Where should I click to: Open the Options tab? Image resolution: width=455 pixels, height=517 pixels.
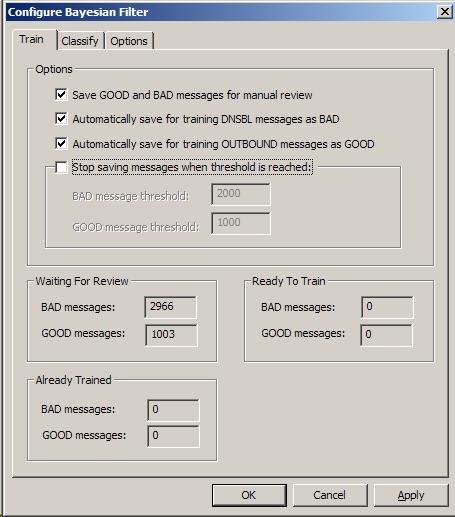[129, 41]
